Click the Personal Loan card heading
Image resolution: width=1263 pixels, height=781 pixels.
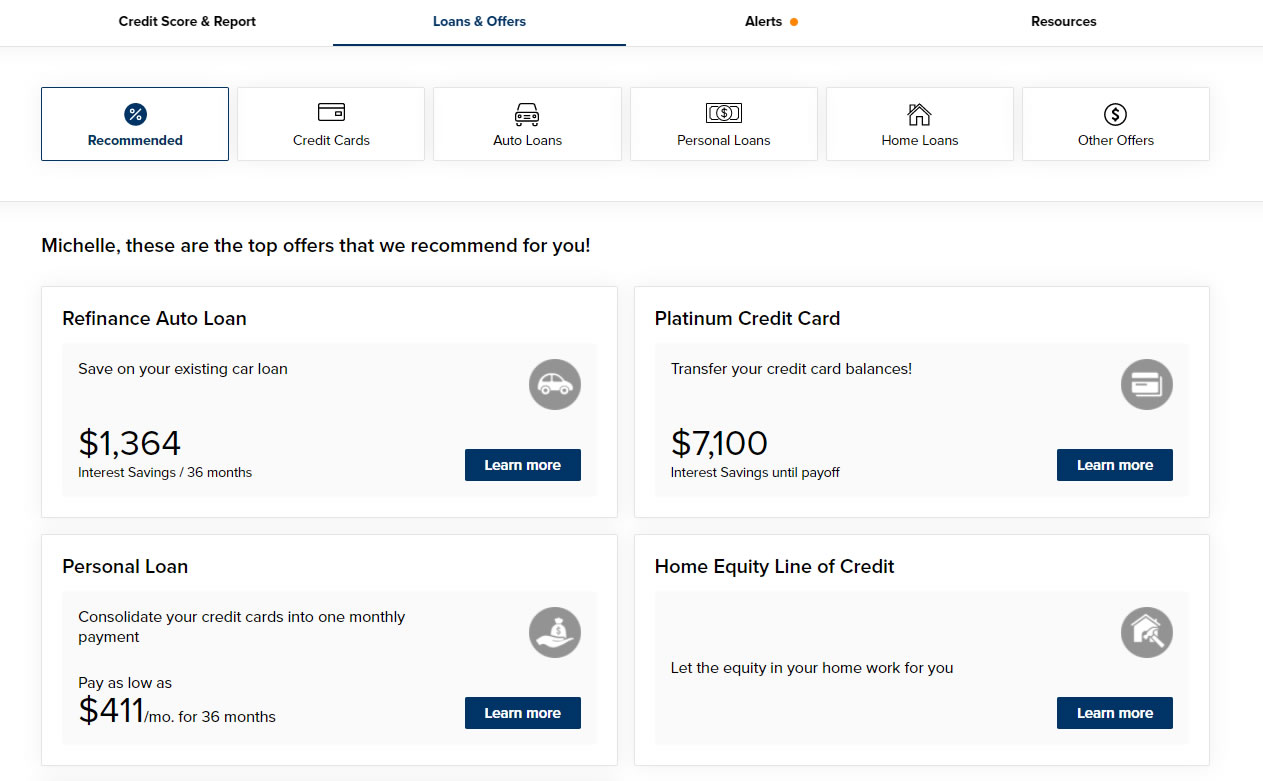coord(125,567)
